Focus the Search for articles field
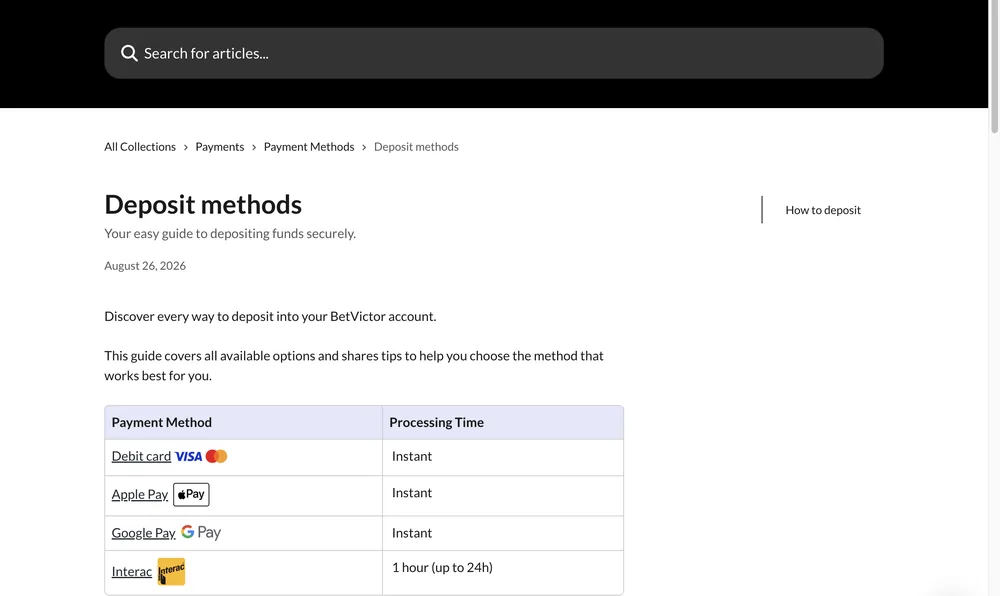1000x596 pixels. tap(494, 53)
